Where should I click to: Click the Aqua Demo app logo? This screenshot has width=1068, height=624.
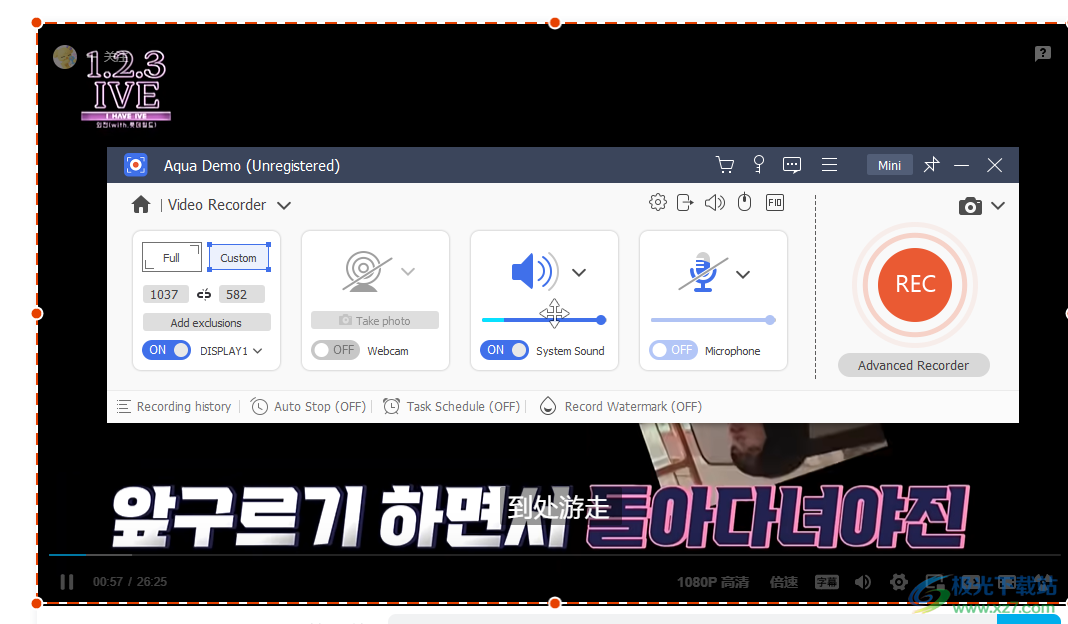[x=136, y=165]
